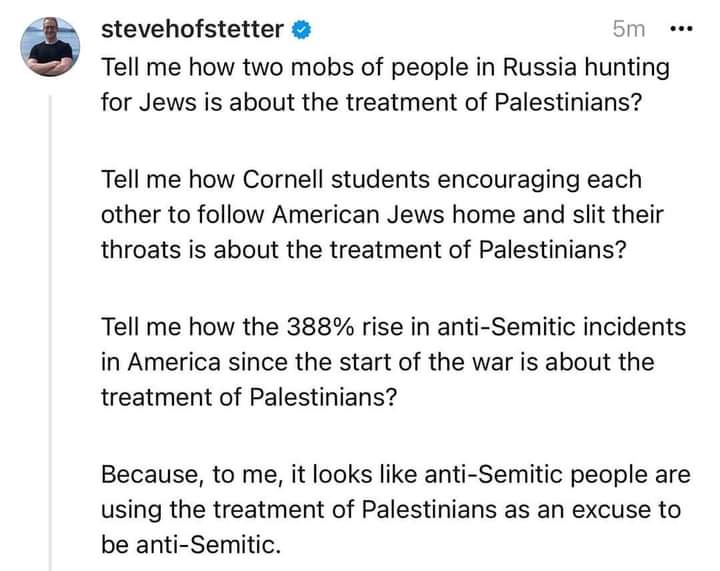This screenshot has height=571, width=720.
Task: Click the word 'mobs' in the first paragraph
Action: [x=307, y=70]
